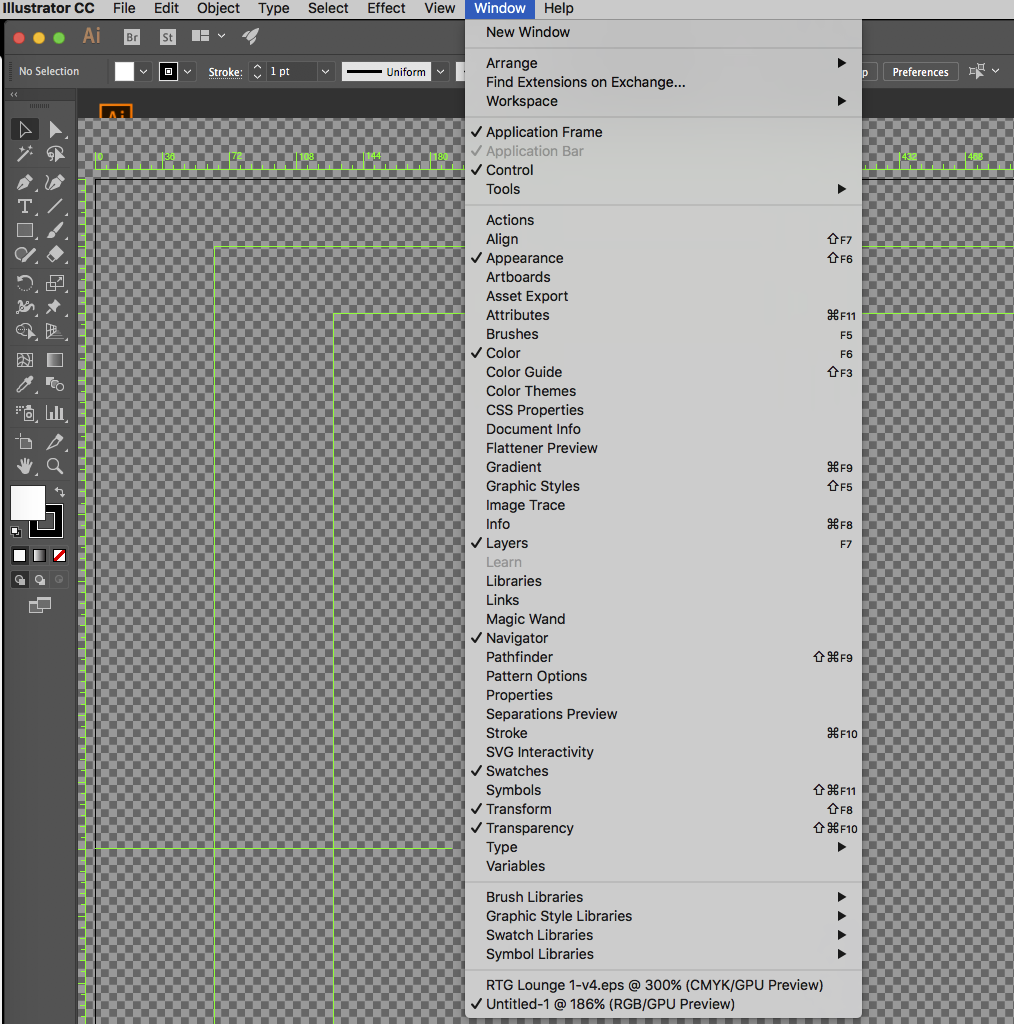This screenshot has height=1024, width=1014.
Task: Select the Eyedropper tool
Action: click(x=25, y=385)
